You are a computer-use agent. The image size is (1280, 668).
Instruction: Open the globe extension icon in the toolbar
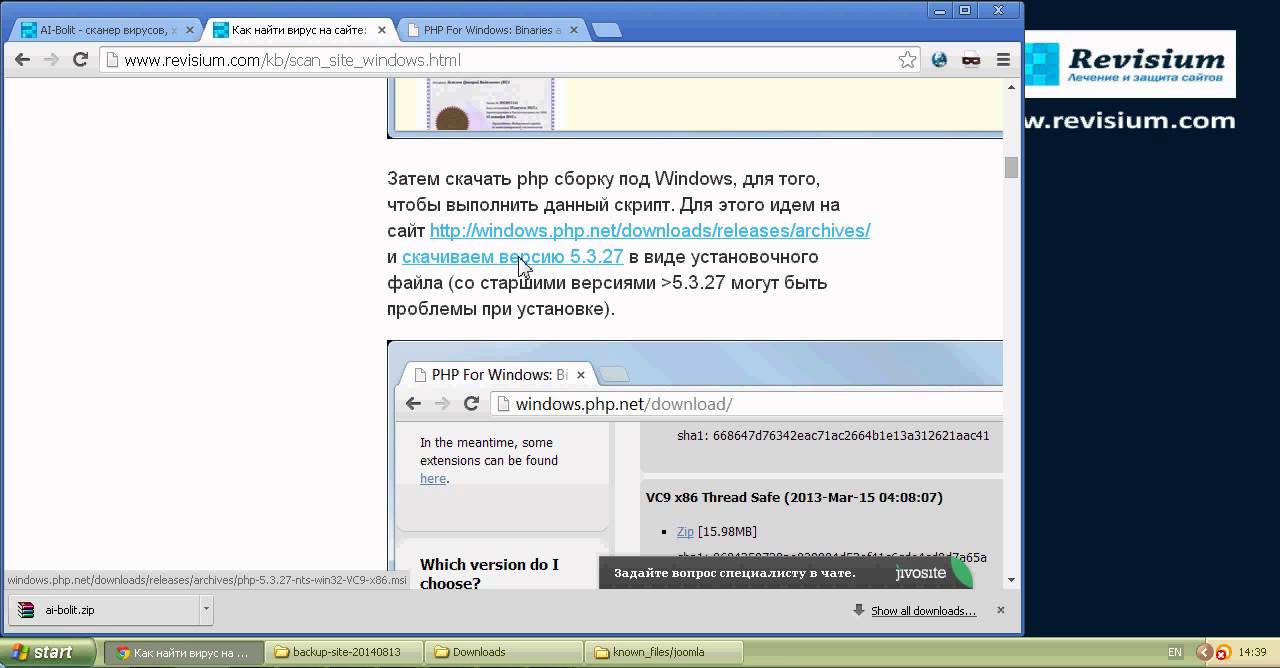[x=939, y=60]
